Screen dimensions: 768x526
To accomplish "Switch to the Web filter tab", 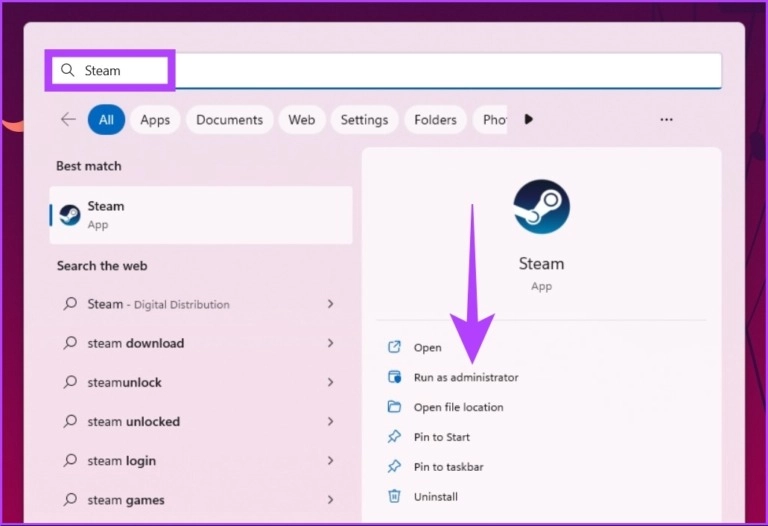I will (301, 120).
